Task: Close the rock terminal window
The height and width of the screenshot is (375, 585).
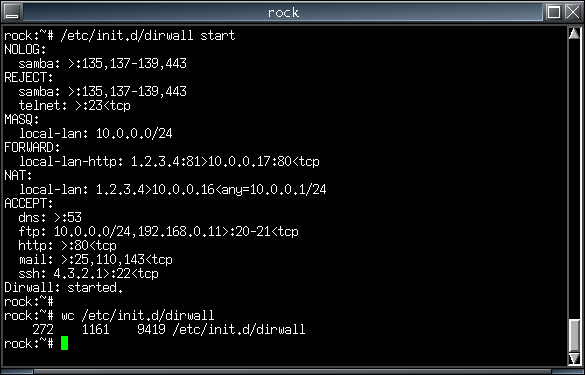Action: pyautogui.click(x=573, y=12)
